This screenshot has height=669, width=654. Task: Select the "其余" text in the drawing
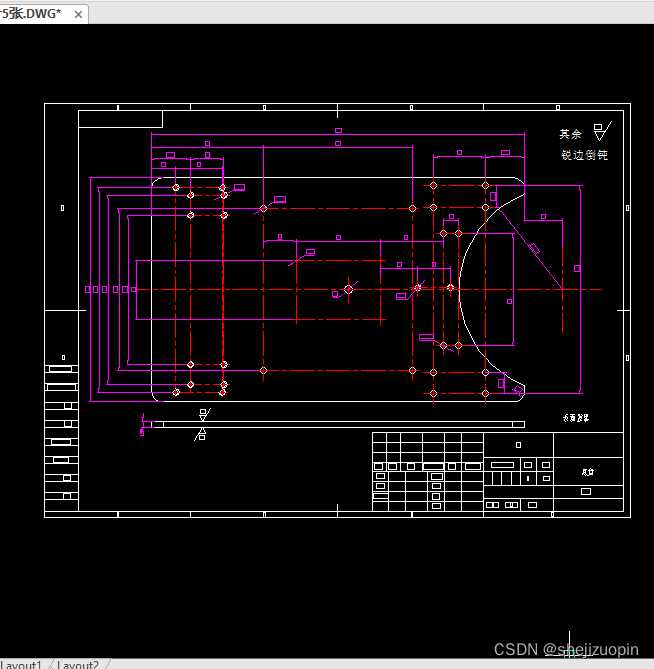click(x=570, y=134)
